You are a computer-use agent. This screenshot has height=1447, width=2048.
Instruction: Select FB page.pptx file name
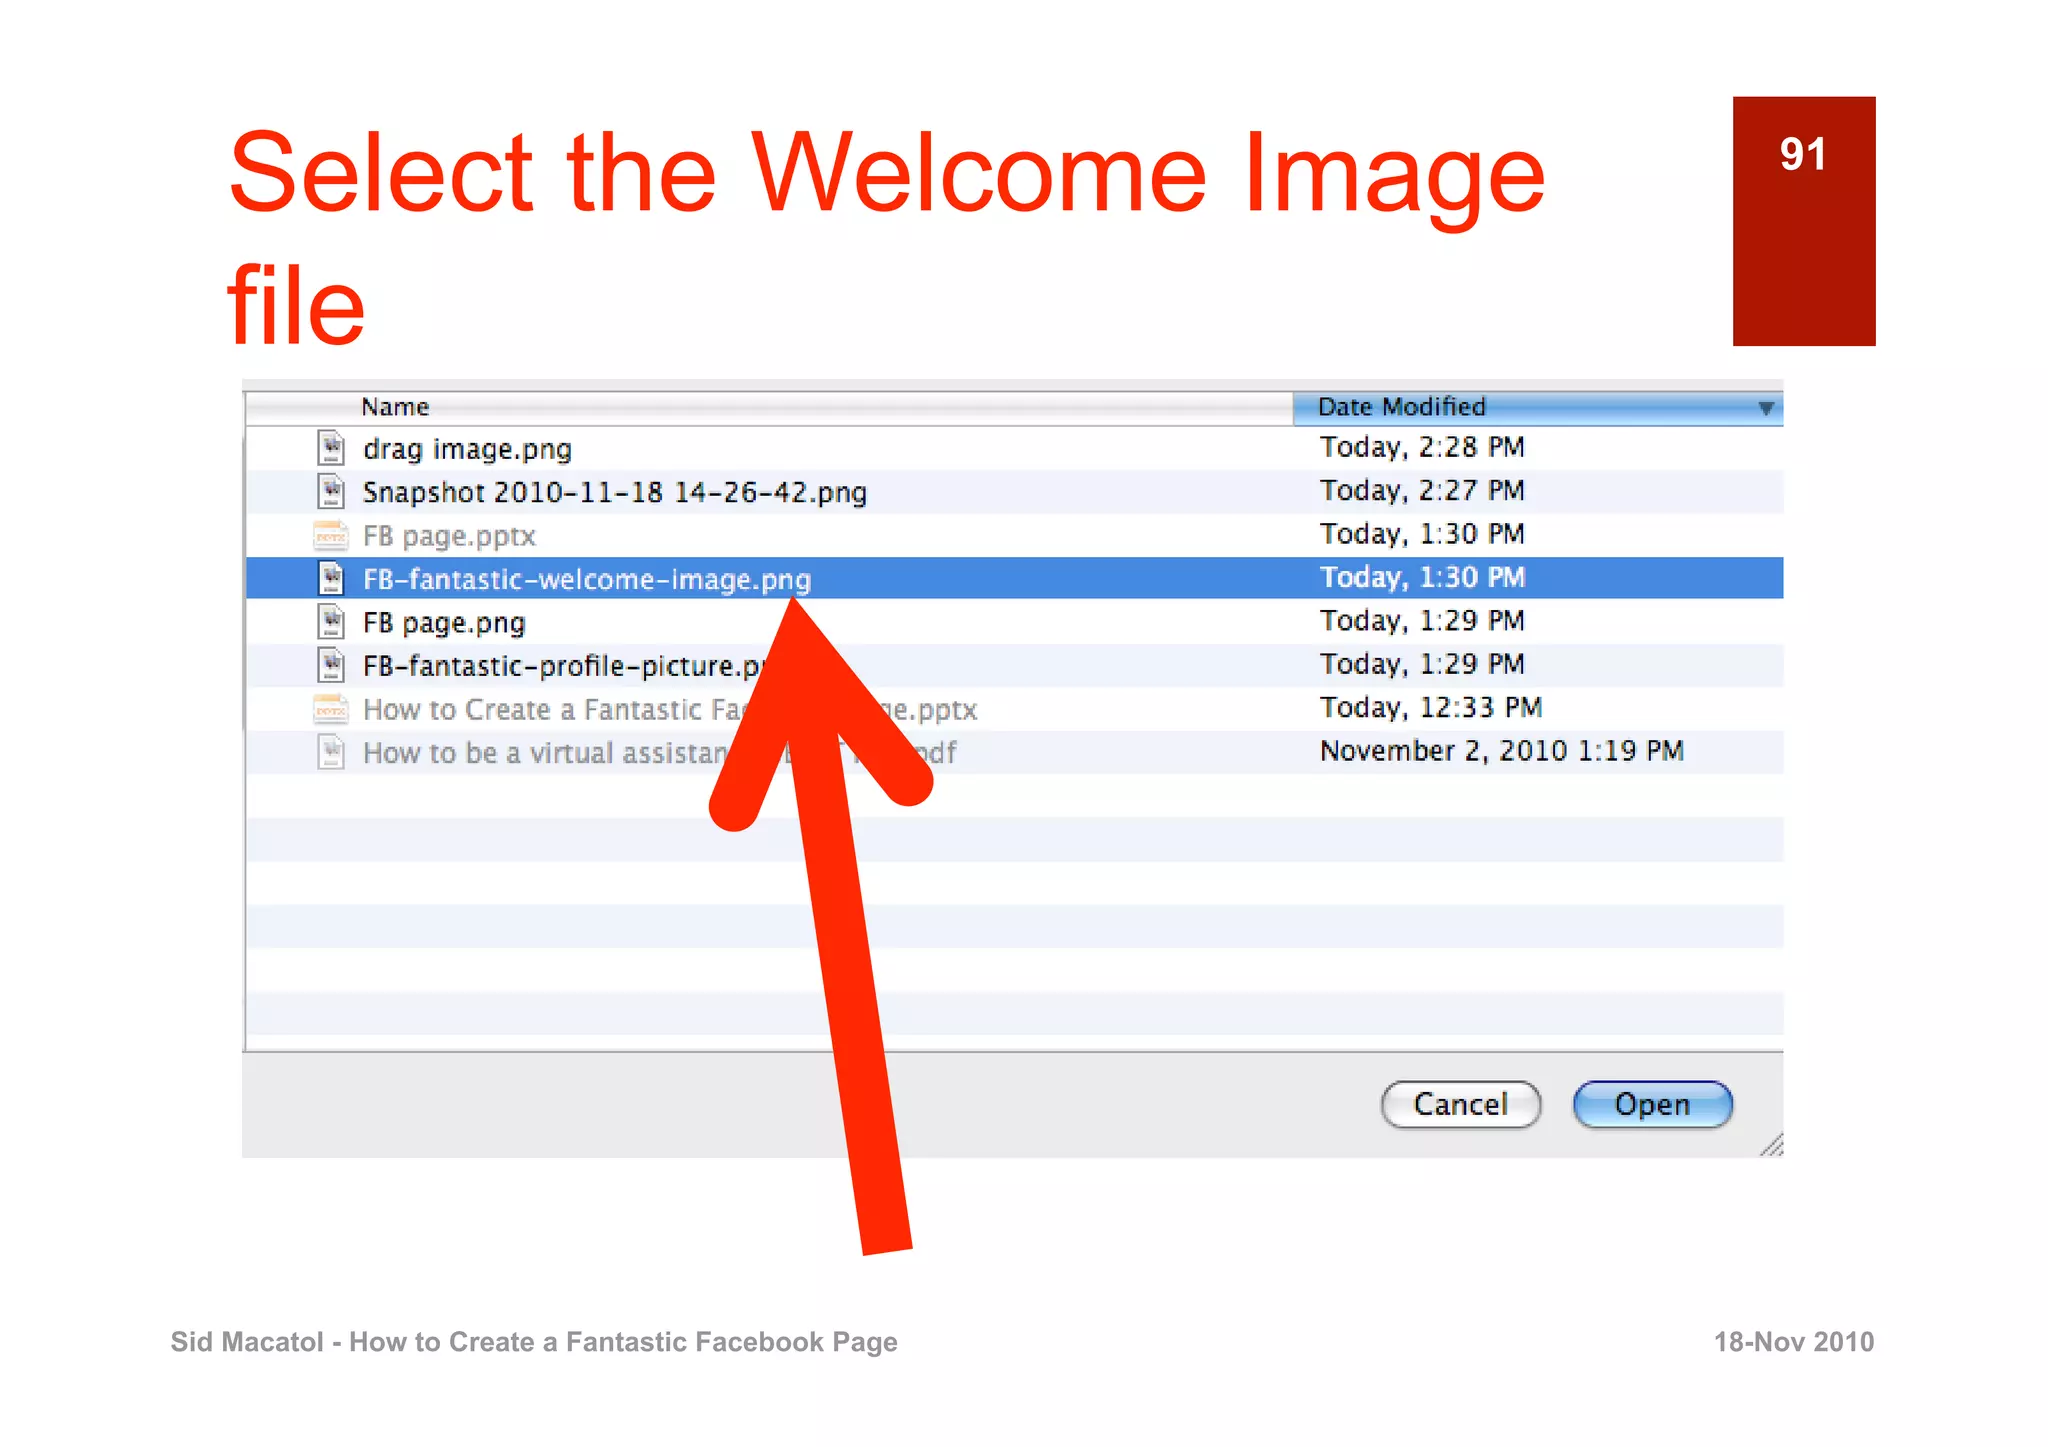pos(449,536)
